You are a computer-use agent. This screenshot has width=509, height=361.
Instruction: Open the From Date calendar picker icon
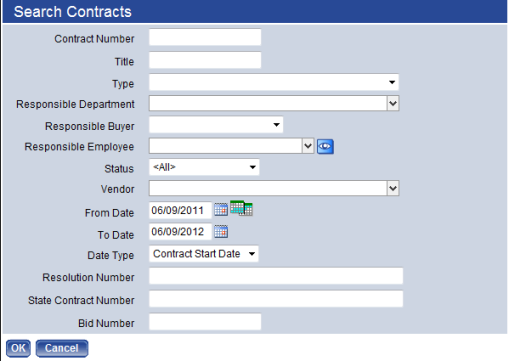221,210
